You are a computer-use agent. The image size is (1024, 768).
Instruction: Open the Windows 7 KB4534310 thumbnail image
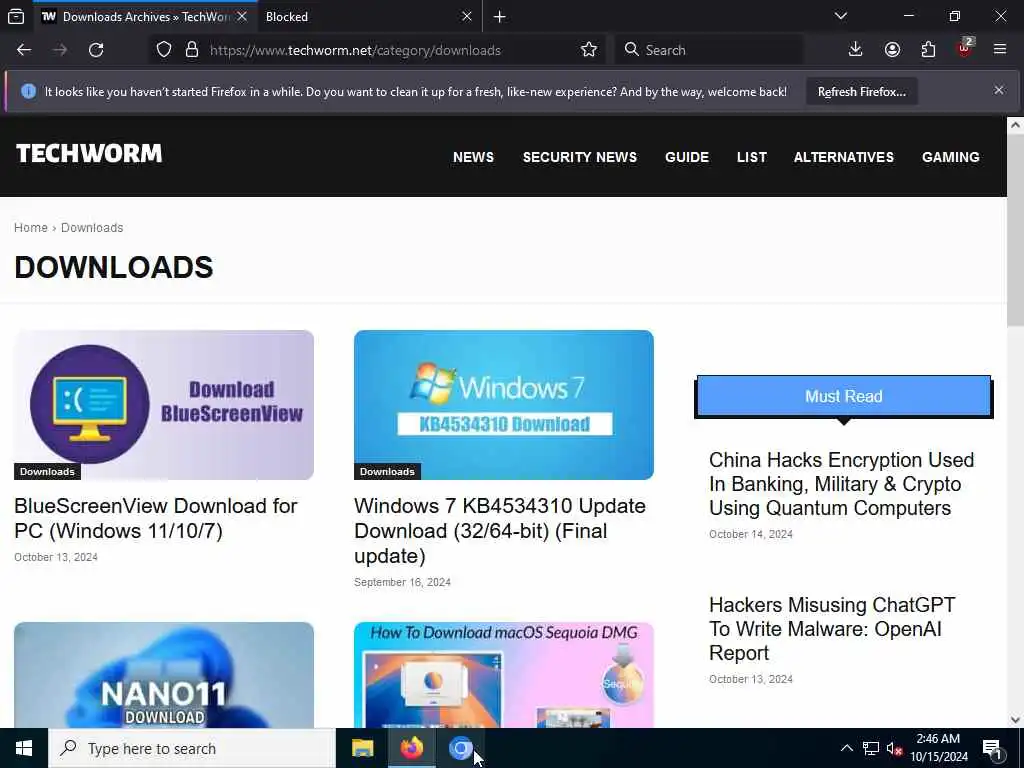pyautogui.click(x=504, y=405)
